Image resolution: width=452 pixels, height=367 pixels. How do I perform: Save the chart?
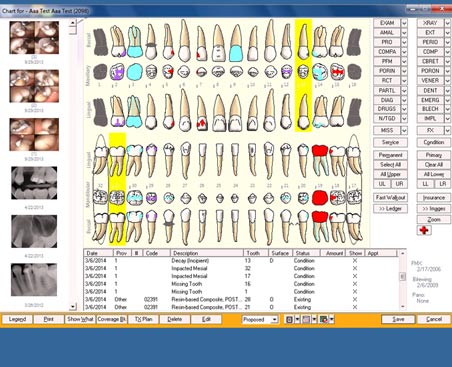pos(398,319)
